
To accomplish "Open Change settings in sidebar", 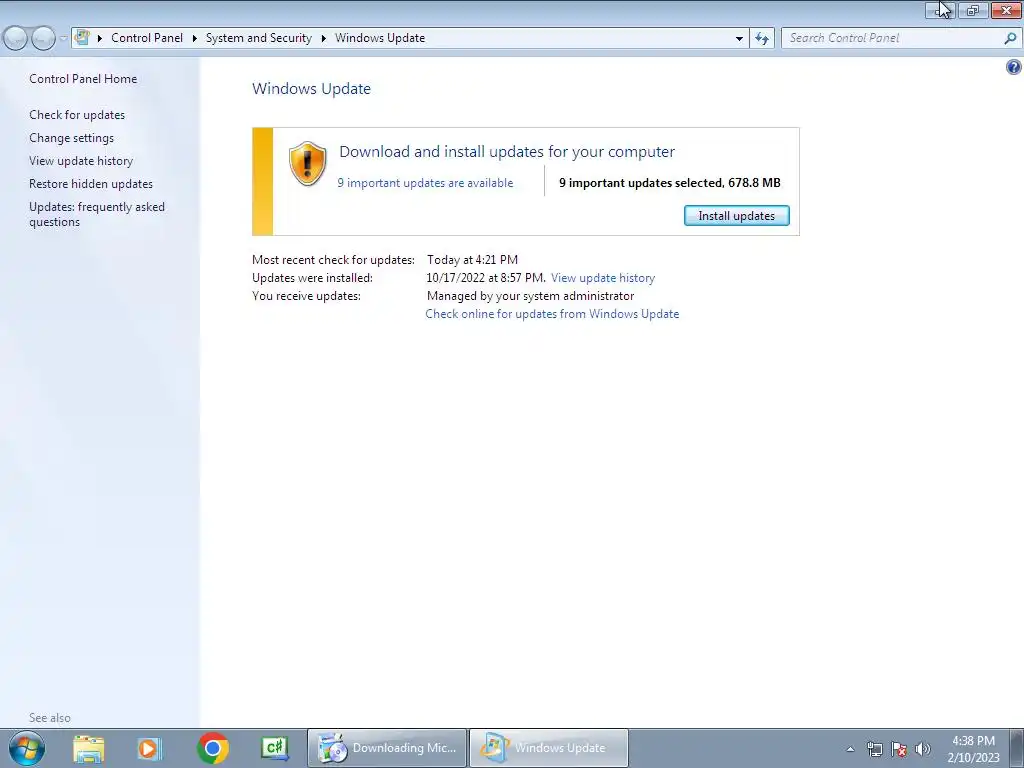I will tap(71, 138).
